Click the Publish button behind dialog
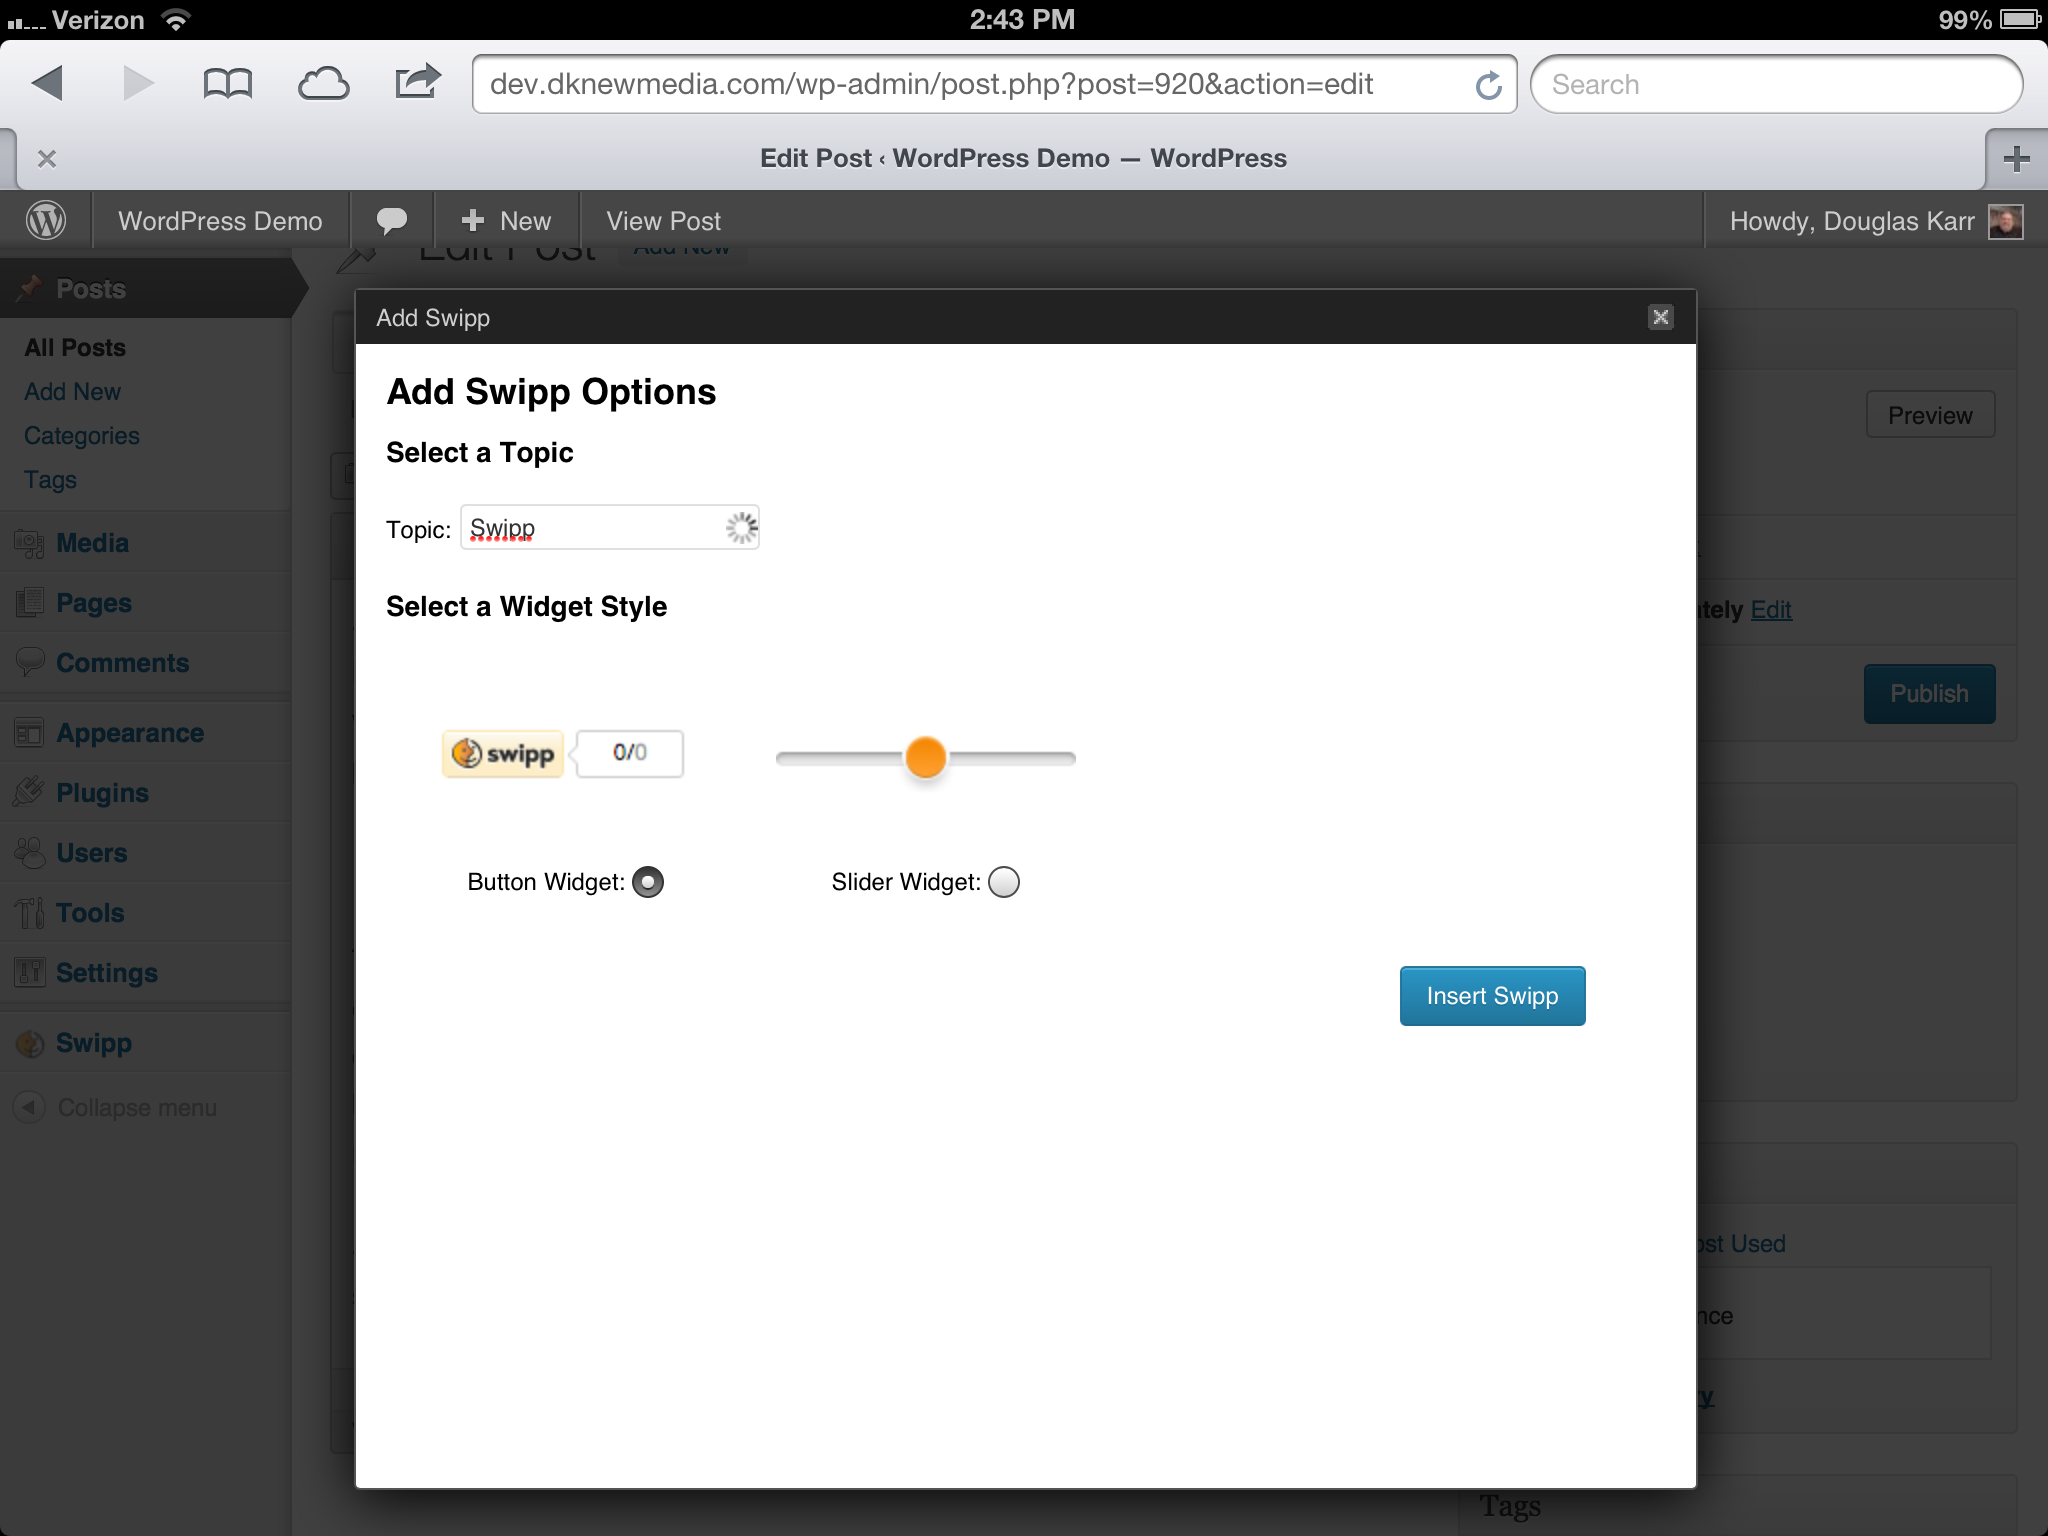Screen dimensions: 2048x1536 1929,693
